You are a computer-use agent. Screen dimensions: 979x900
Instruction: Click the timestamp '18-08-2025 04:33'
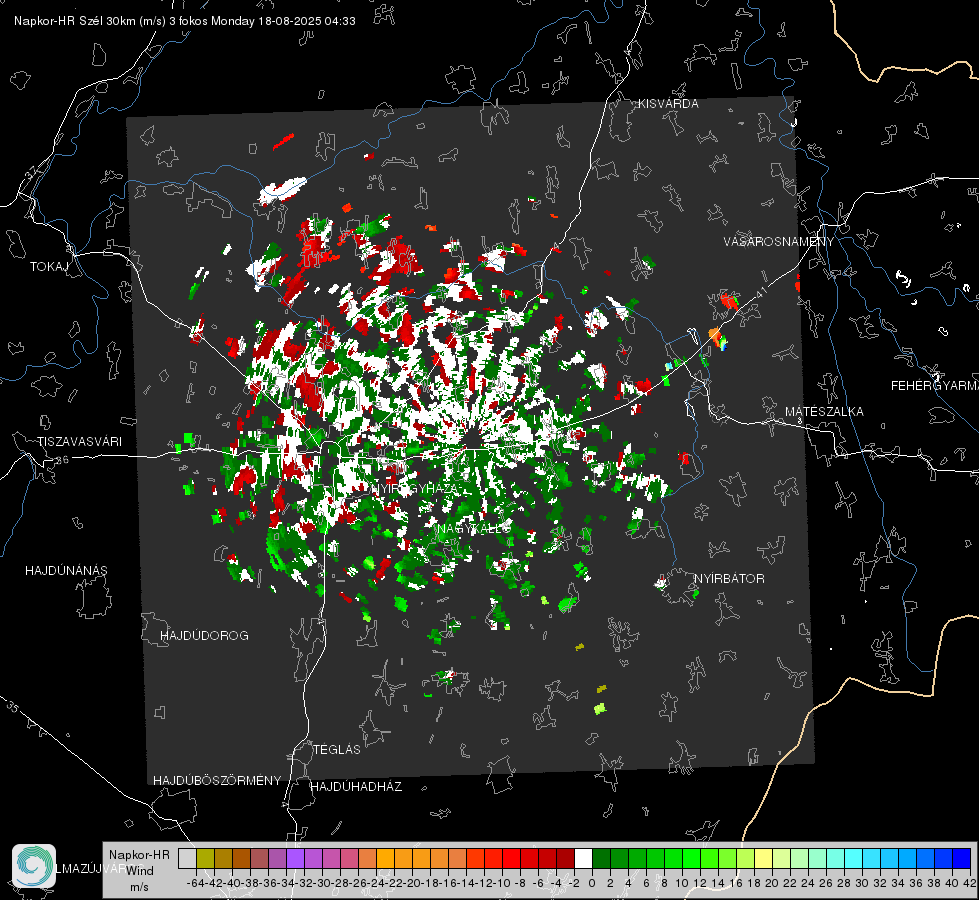[307, 21]
